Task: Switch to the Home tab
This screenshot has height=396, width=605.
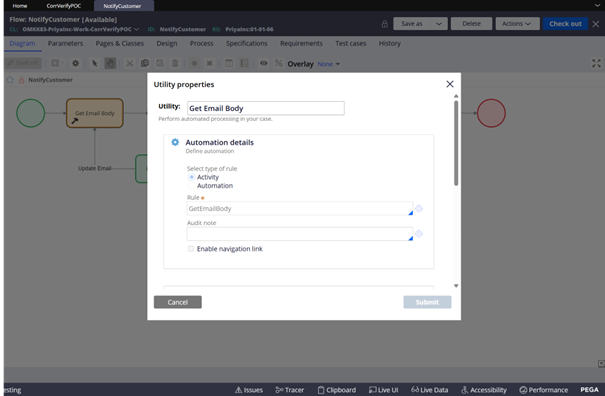Action: click(x=20, y=6)
